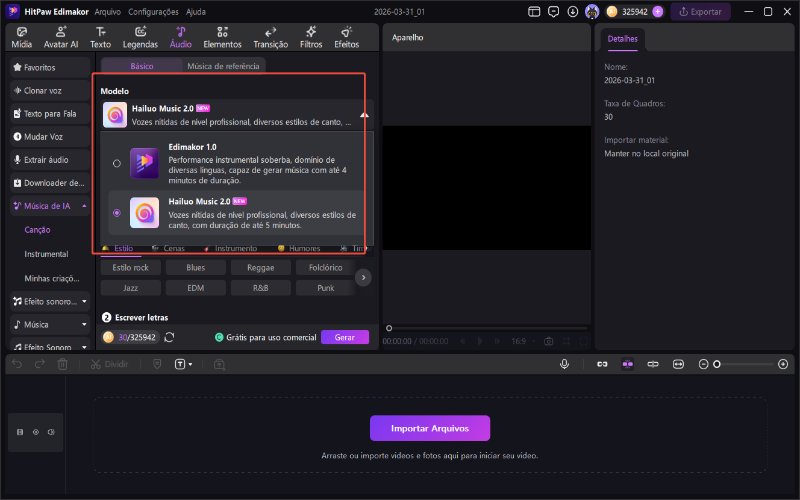Viewport: 800px width, 500px height.
Task: Open the Transição effects panel
Action: pos(270,38)
